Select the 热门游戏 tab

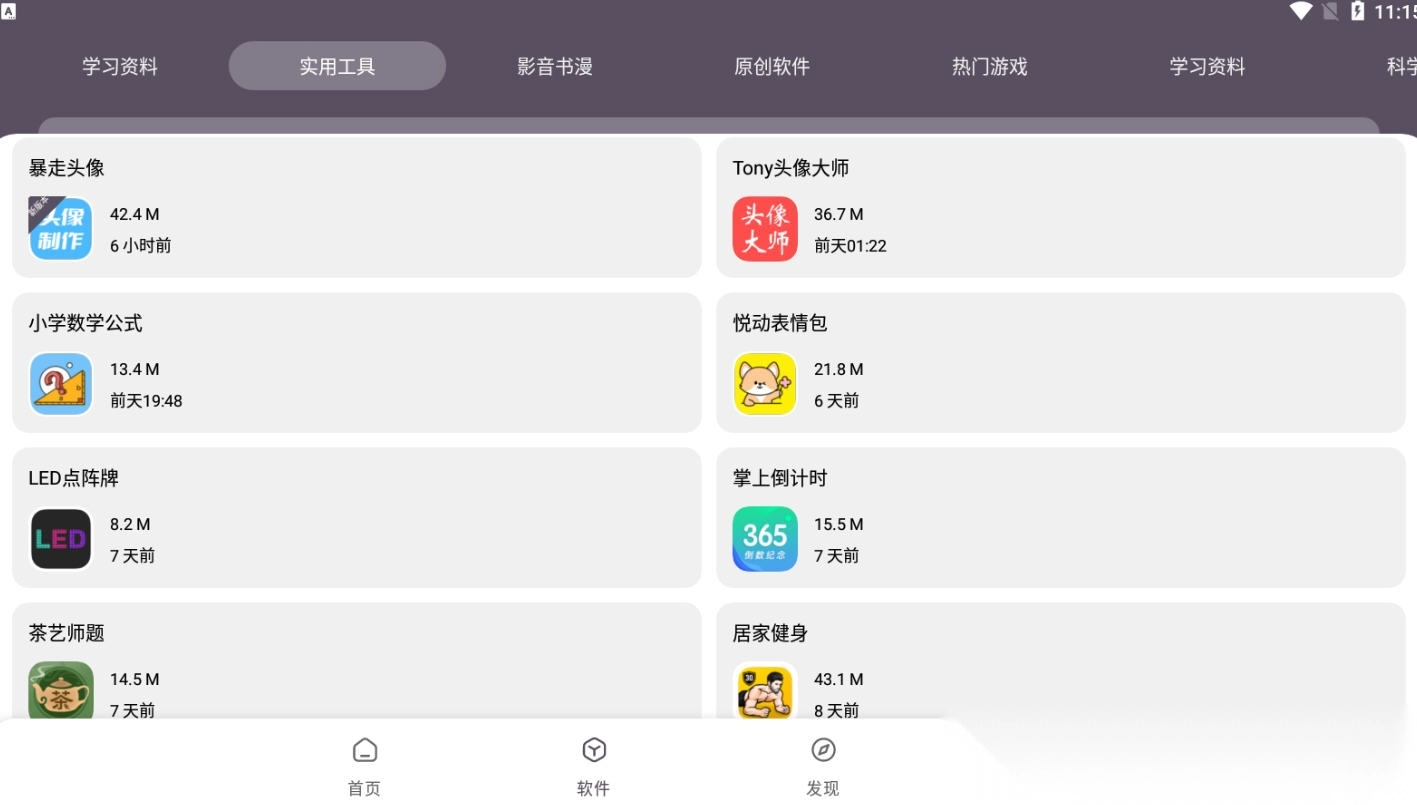point(989,67)
